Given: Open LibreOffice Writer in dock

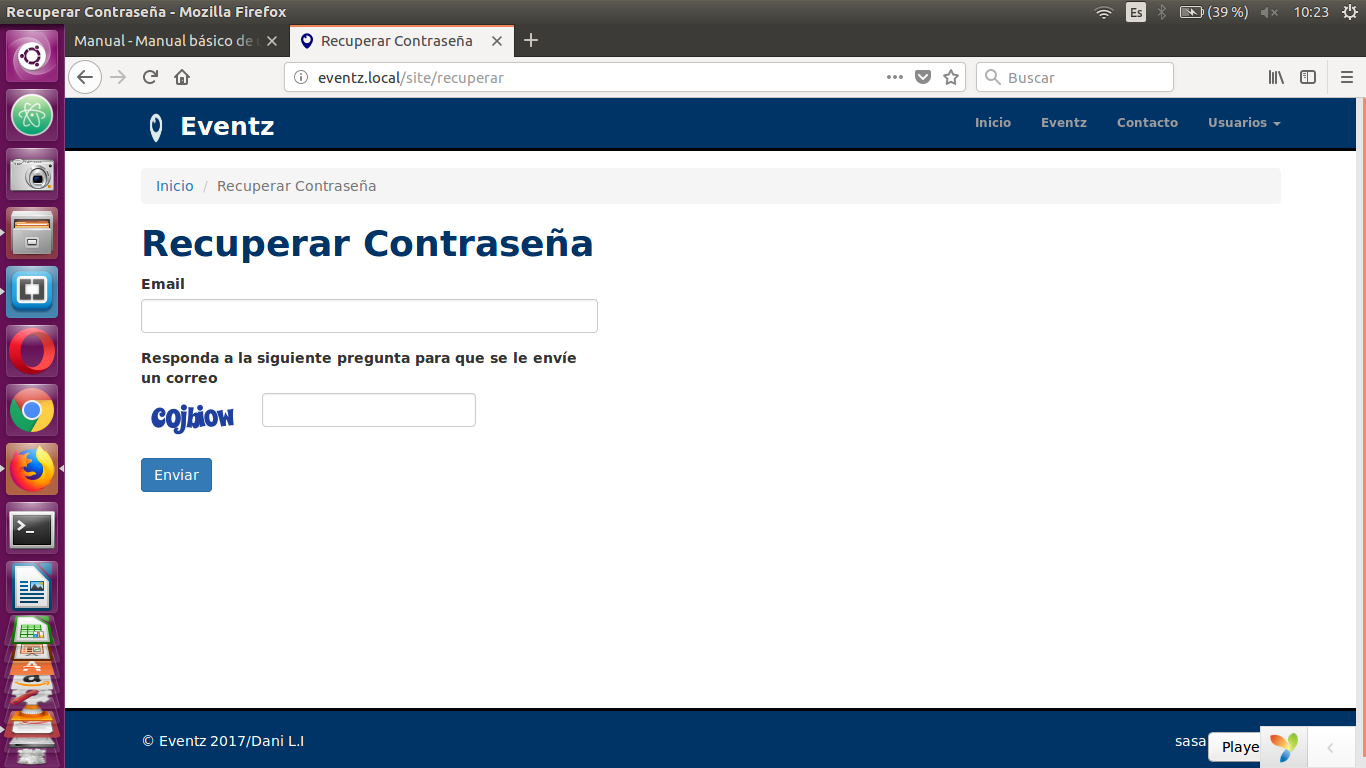Looking at the screenshot, I should tap(33, 587).
